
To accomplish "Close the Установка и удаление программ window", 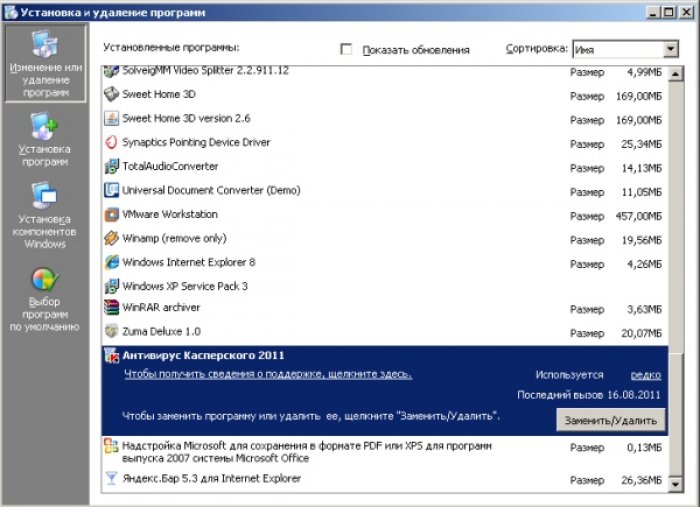I will point(686,12).
